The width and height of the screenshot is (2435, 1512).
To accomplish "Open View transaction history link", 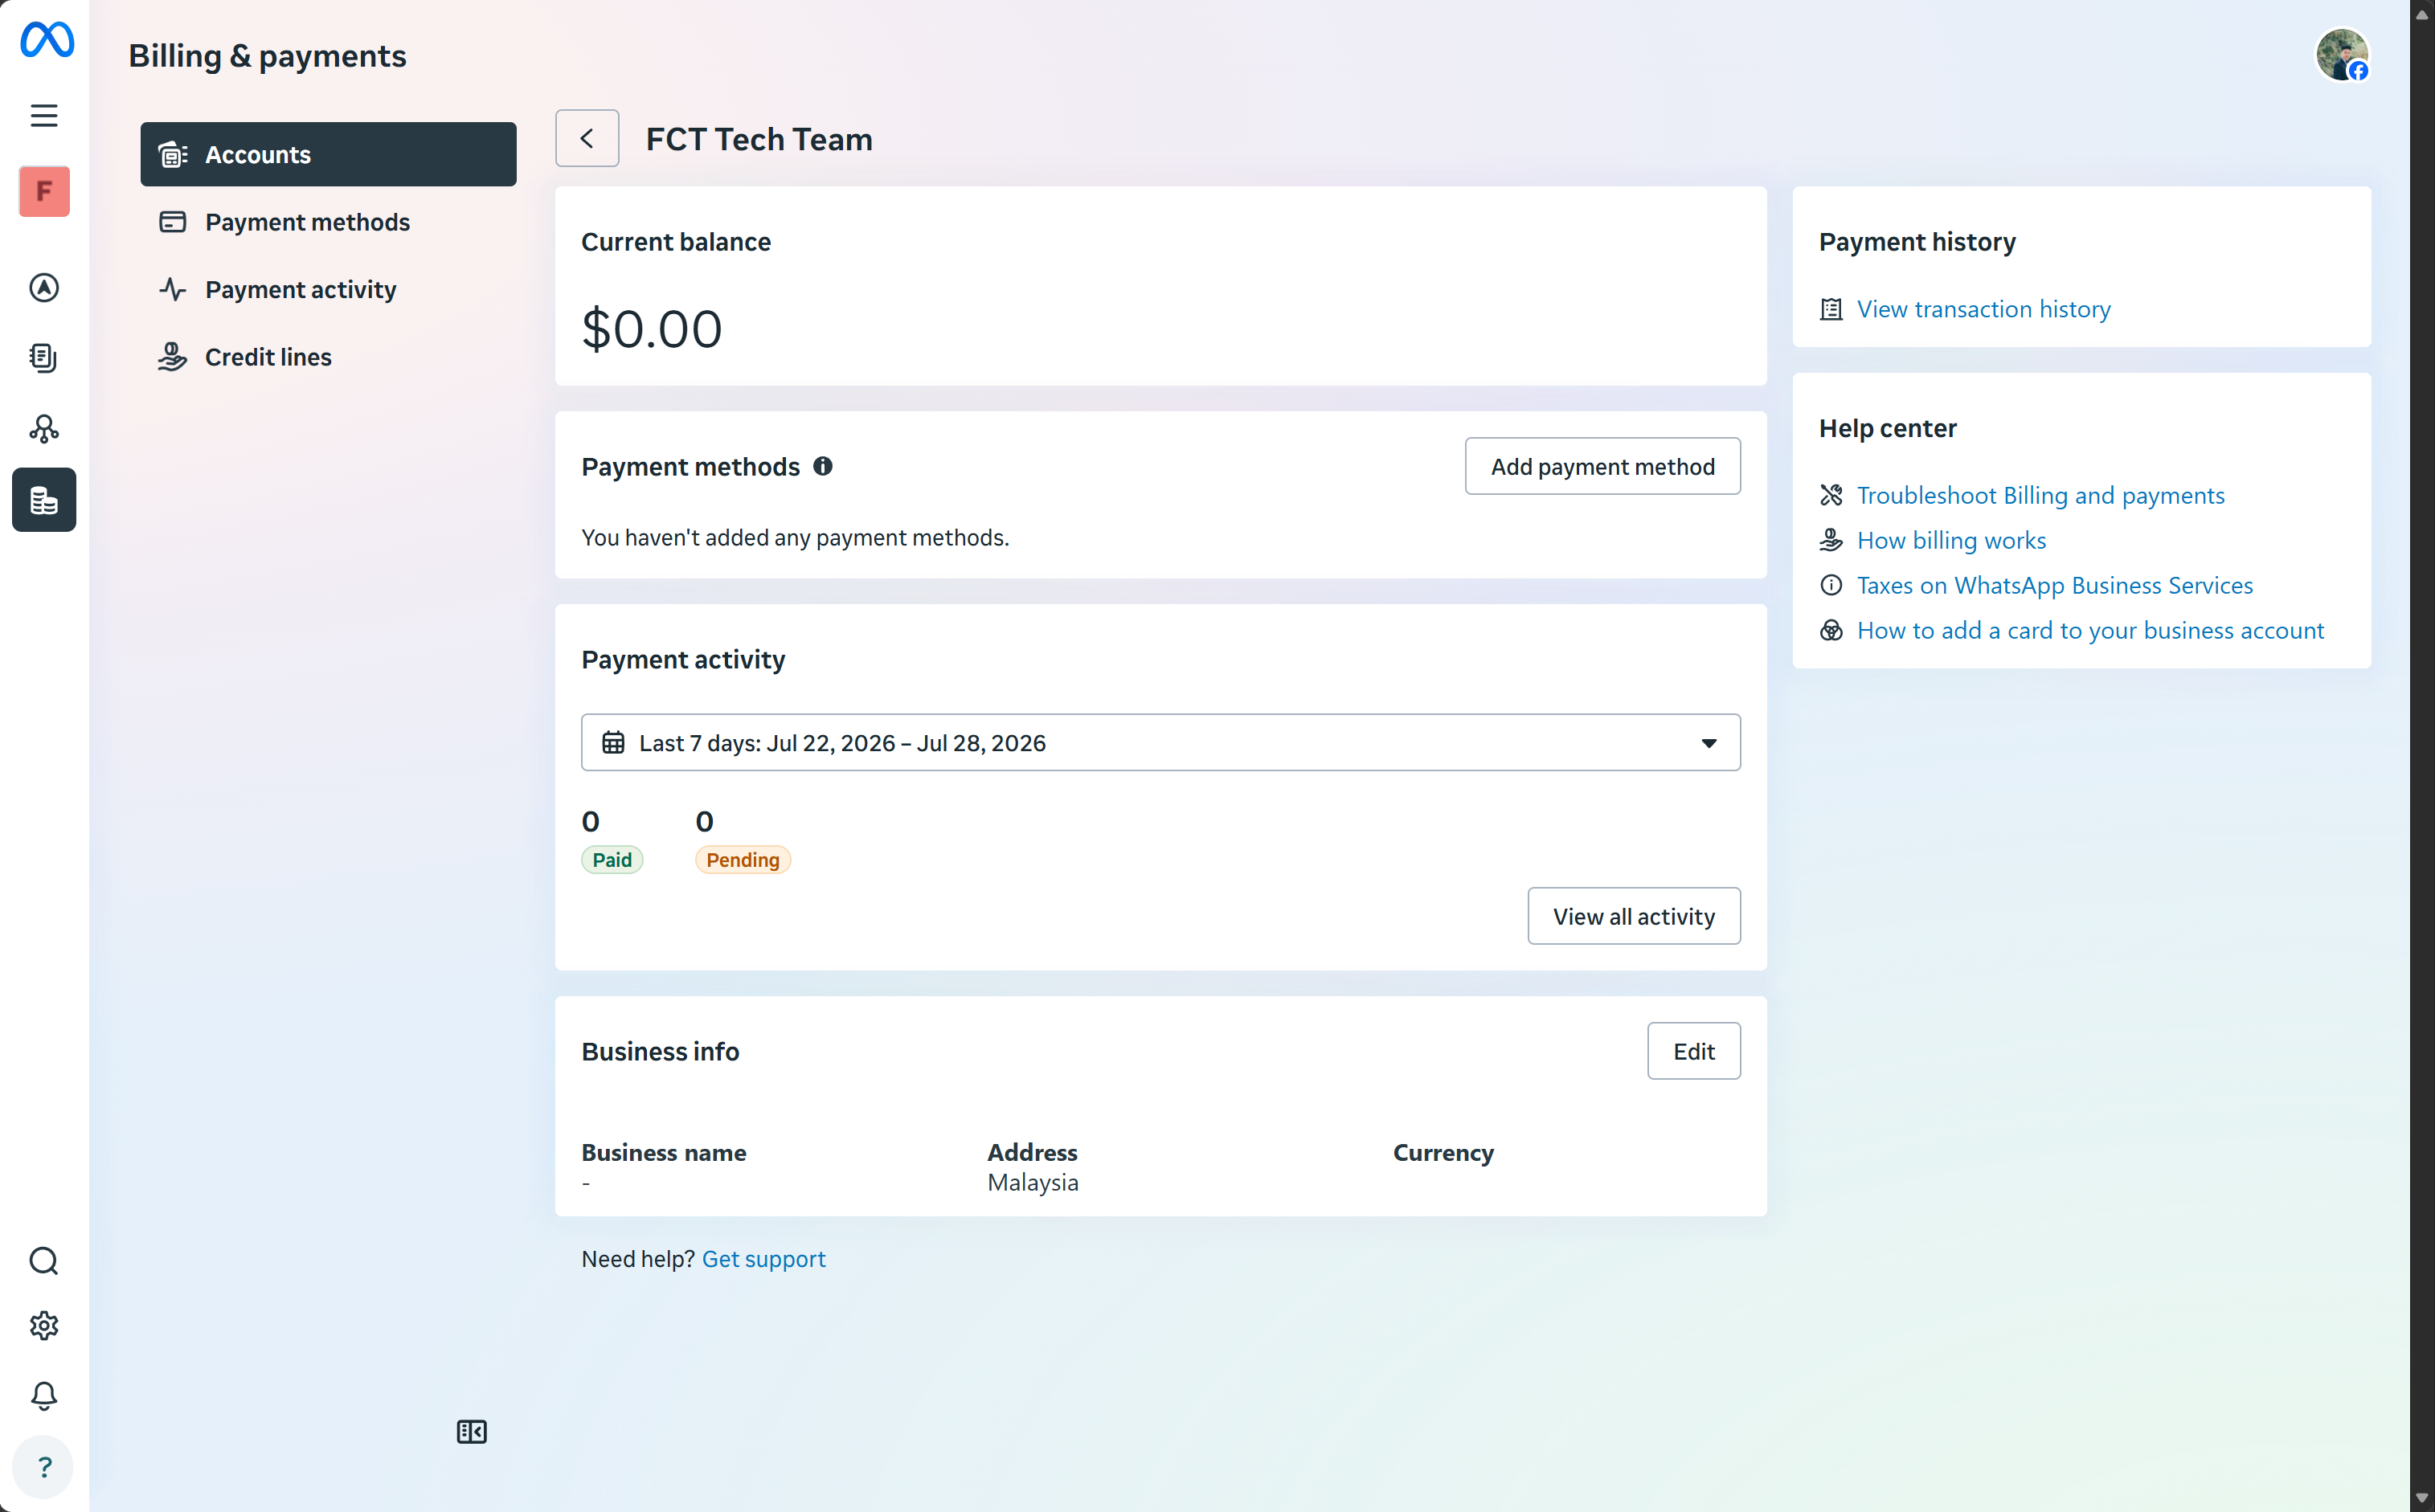I will pos(1983,309).
